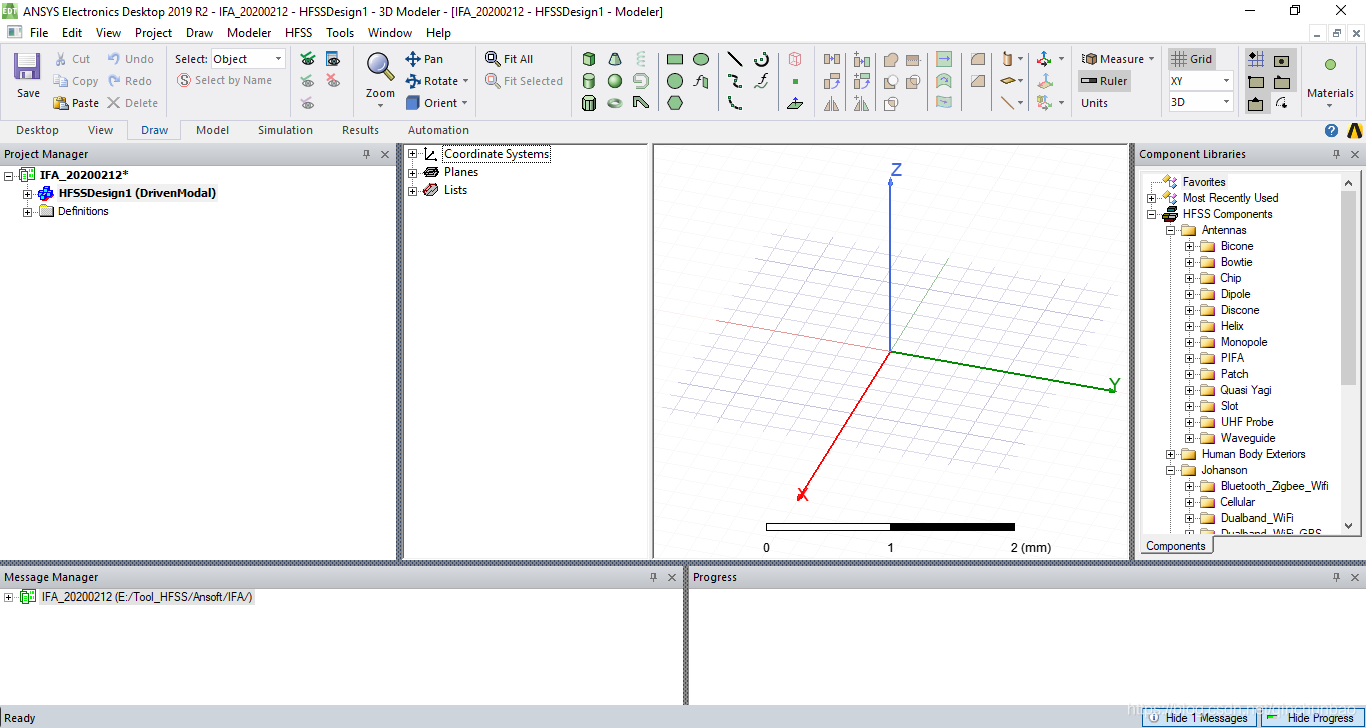Open the HFSS menu
Screen dimensions: 1366x728
[x=298, y=33]
